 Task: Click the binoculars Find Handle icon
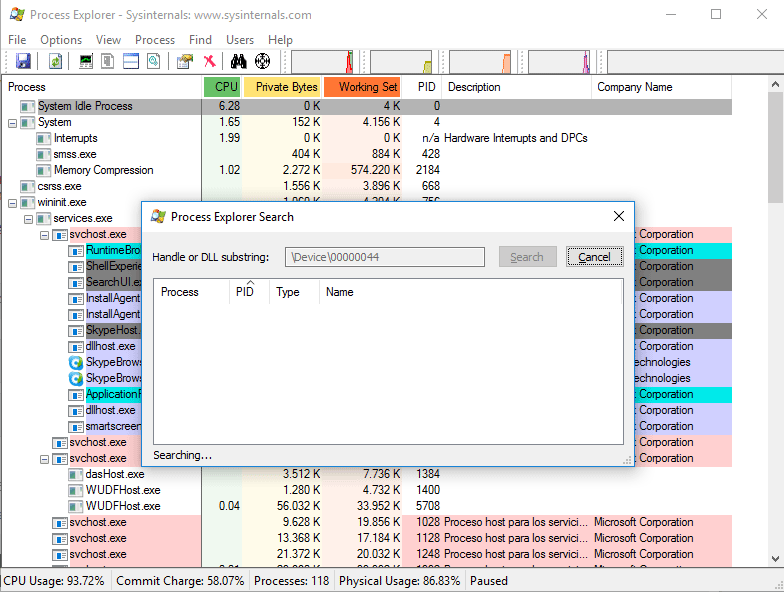pyautogui.click(x=238, y=62)
